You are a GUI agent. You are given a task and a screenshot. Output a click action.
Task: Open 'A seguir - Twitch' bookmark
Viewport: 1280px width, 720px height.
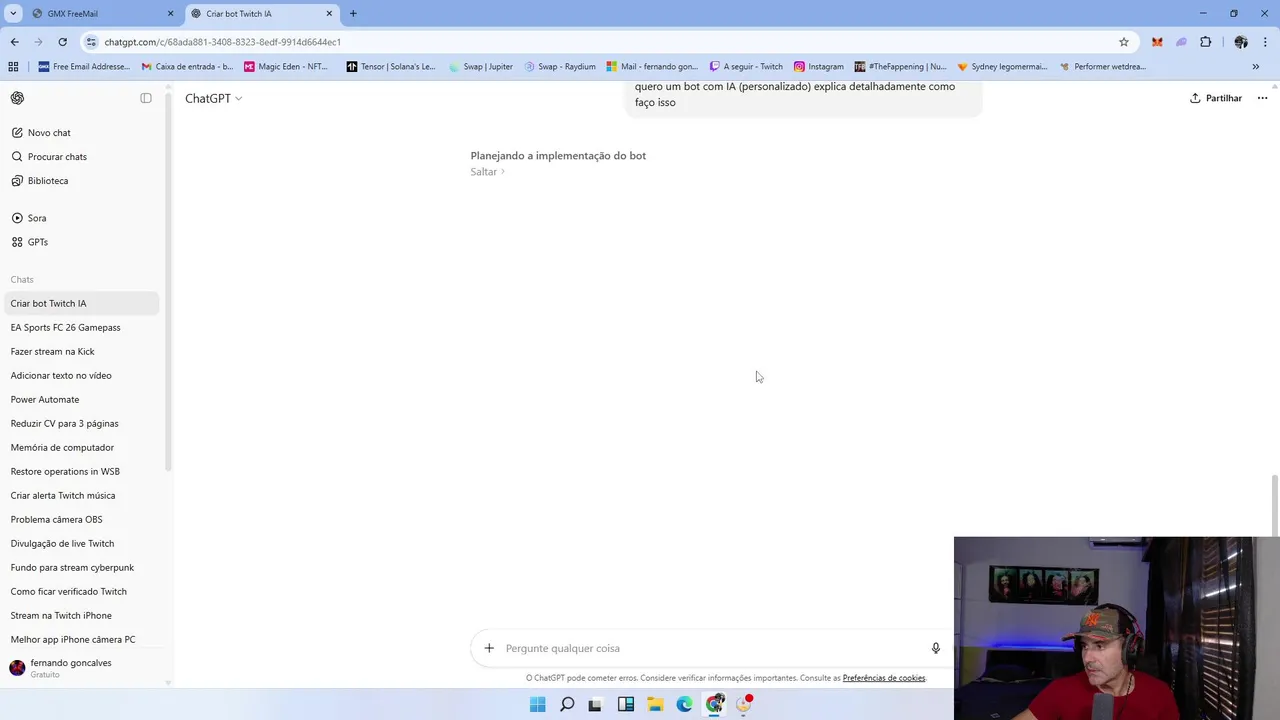pos(746,67)
